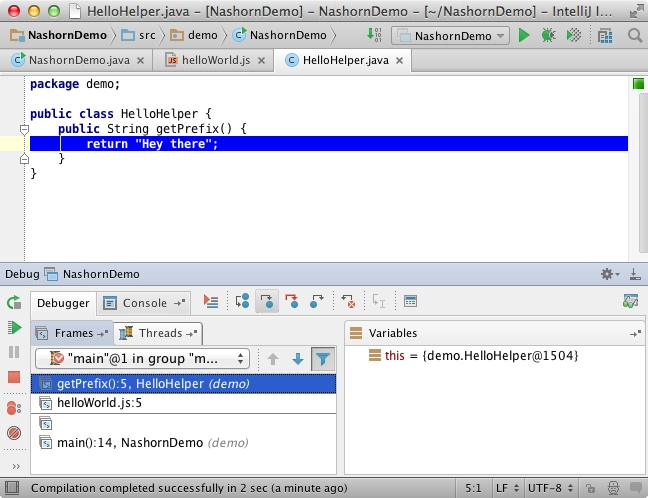
Task: Stop the debug session with red square
Action: tap(14, 377)
